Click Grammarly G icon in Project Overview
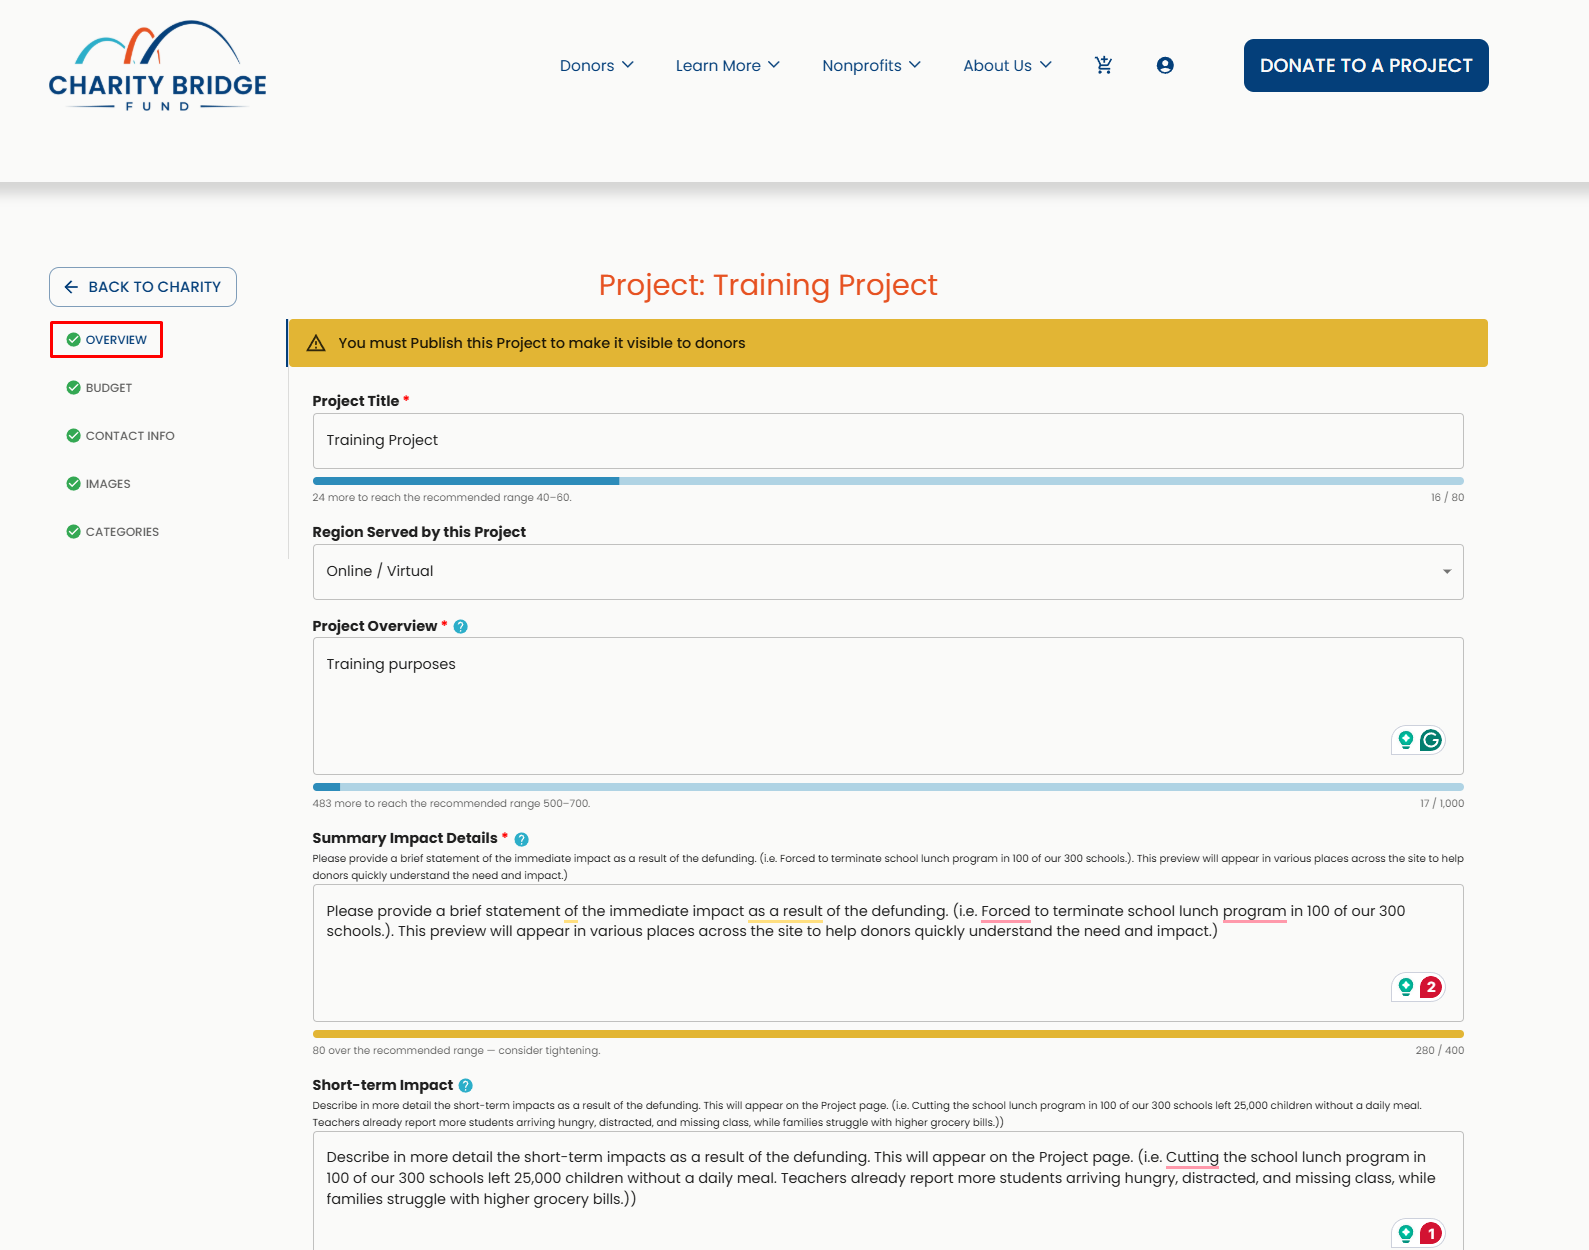Screen dimensions: 1589x1250 click(1431, 740)
